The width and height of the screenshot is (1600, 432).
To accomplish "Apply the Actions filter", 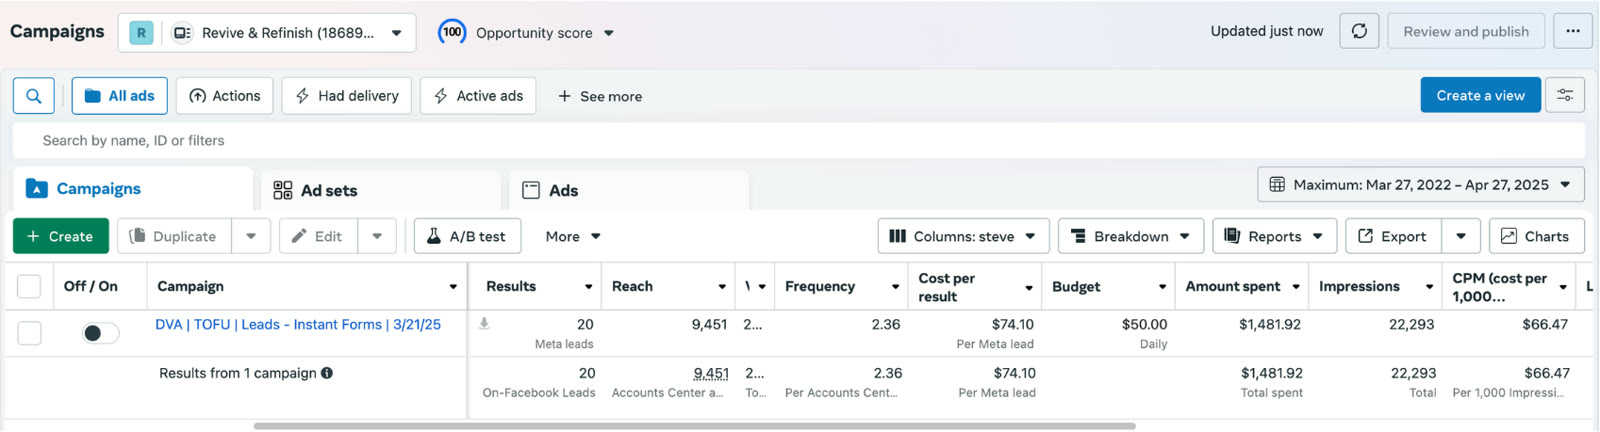I will (225, 96).
